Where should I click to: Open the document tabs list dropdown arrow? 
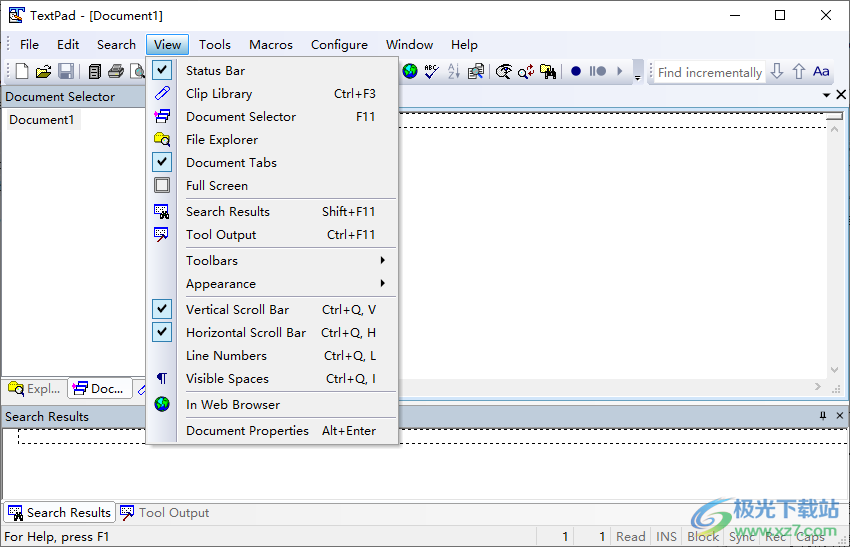pos(826,95)
